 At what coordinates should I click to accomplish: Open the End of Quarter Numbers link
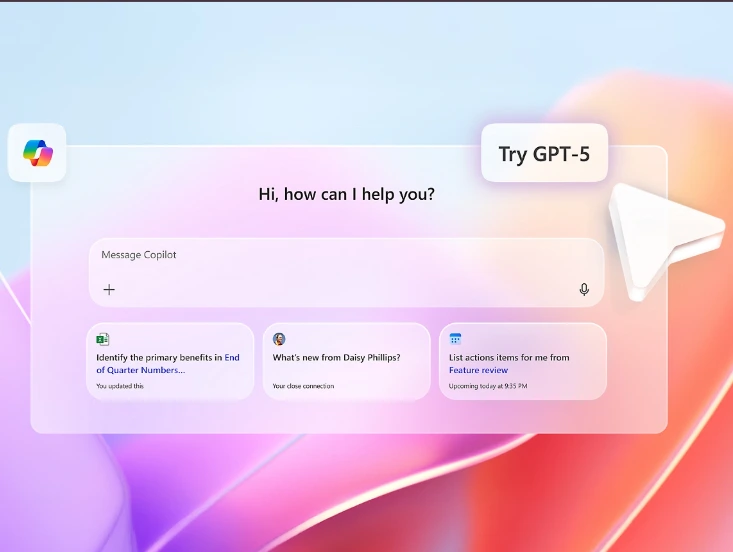coord(140,370)
